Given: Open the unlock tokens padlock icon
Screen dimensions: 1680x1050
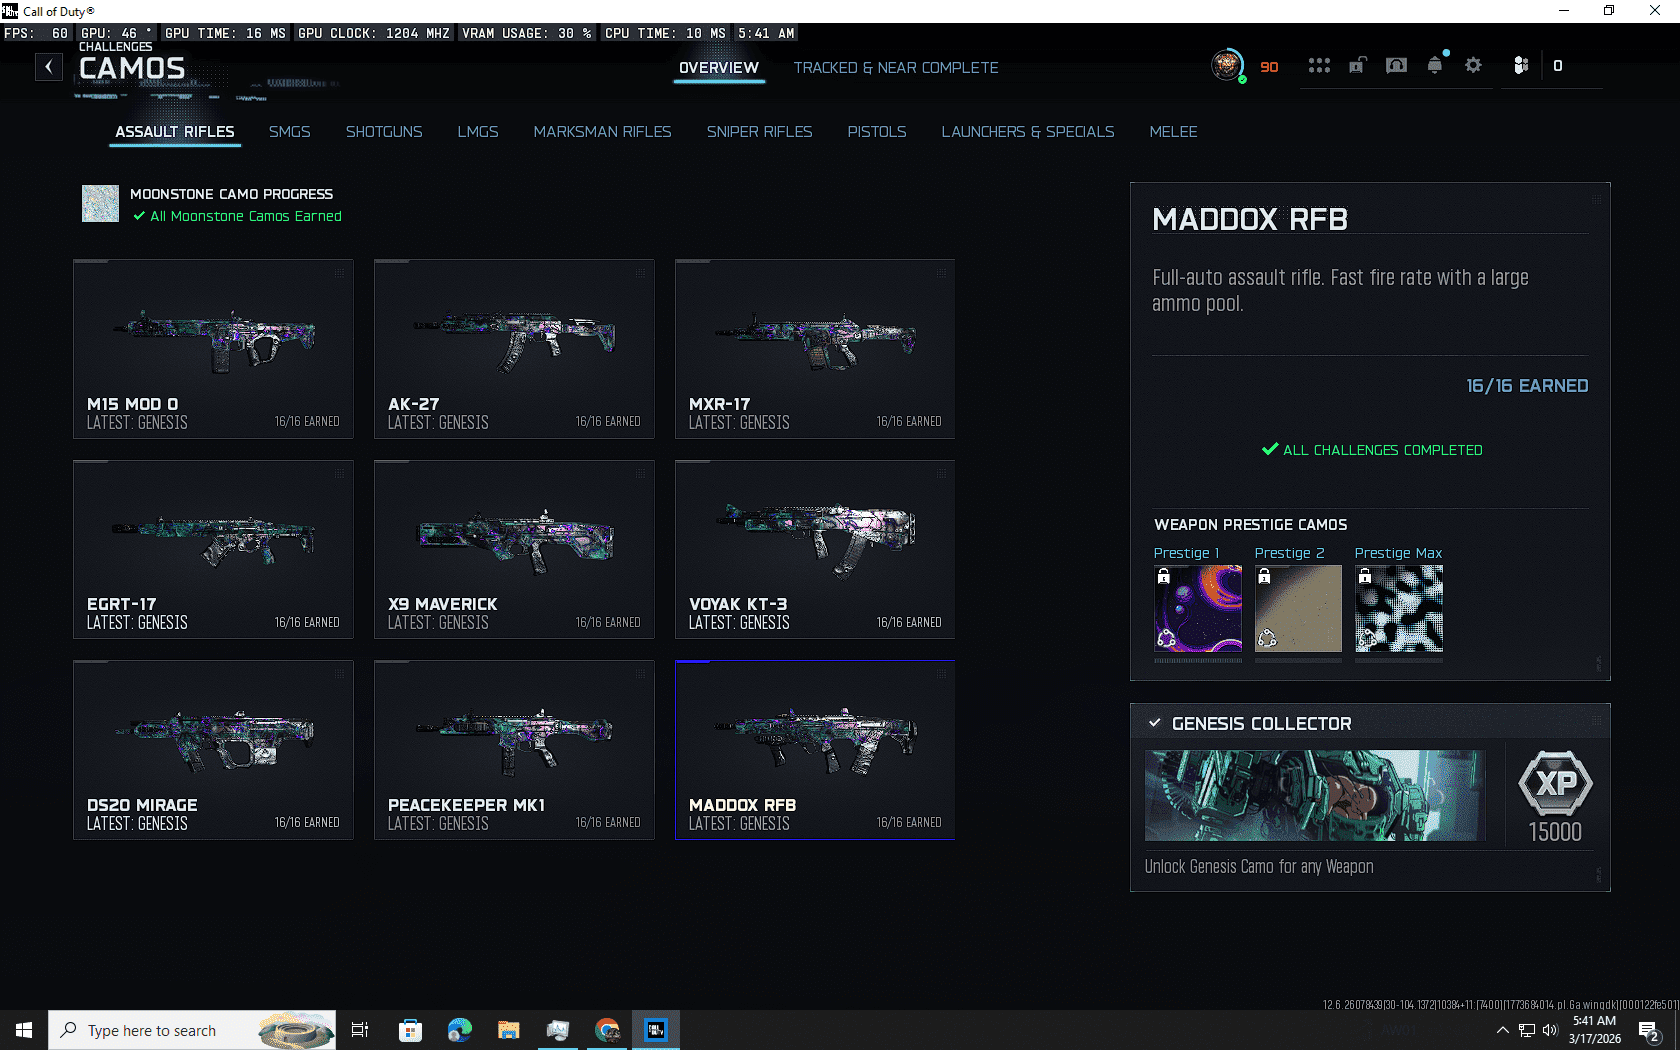Looking at the screenshot, I should point(1357,66).
